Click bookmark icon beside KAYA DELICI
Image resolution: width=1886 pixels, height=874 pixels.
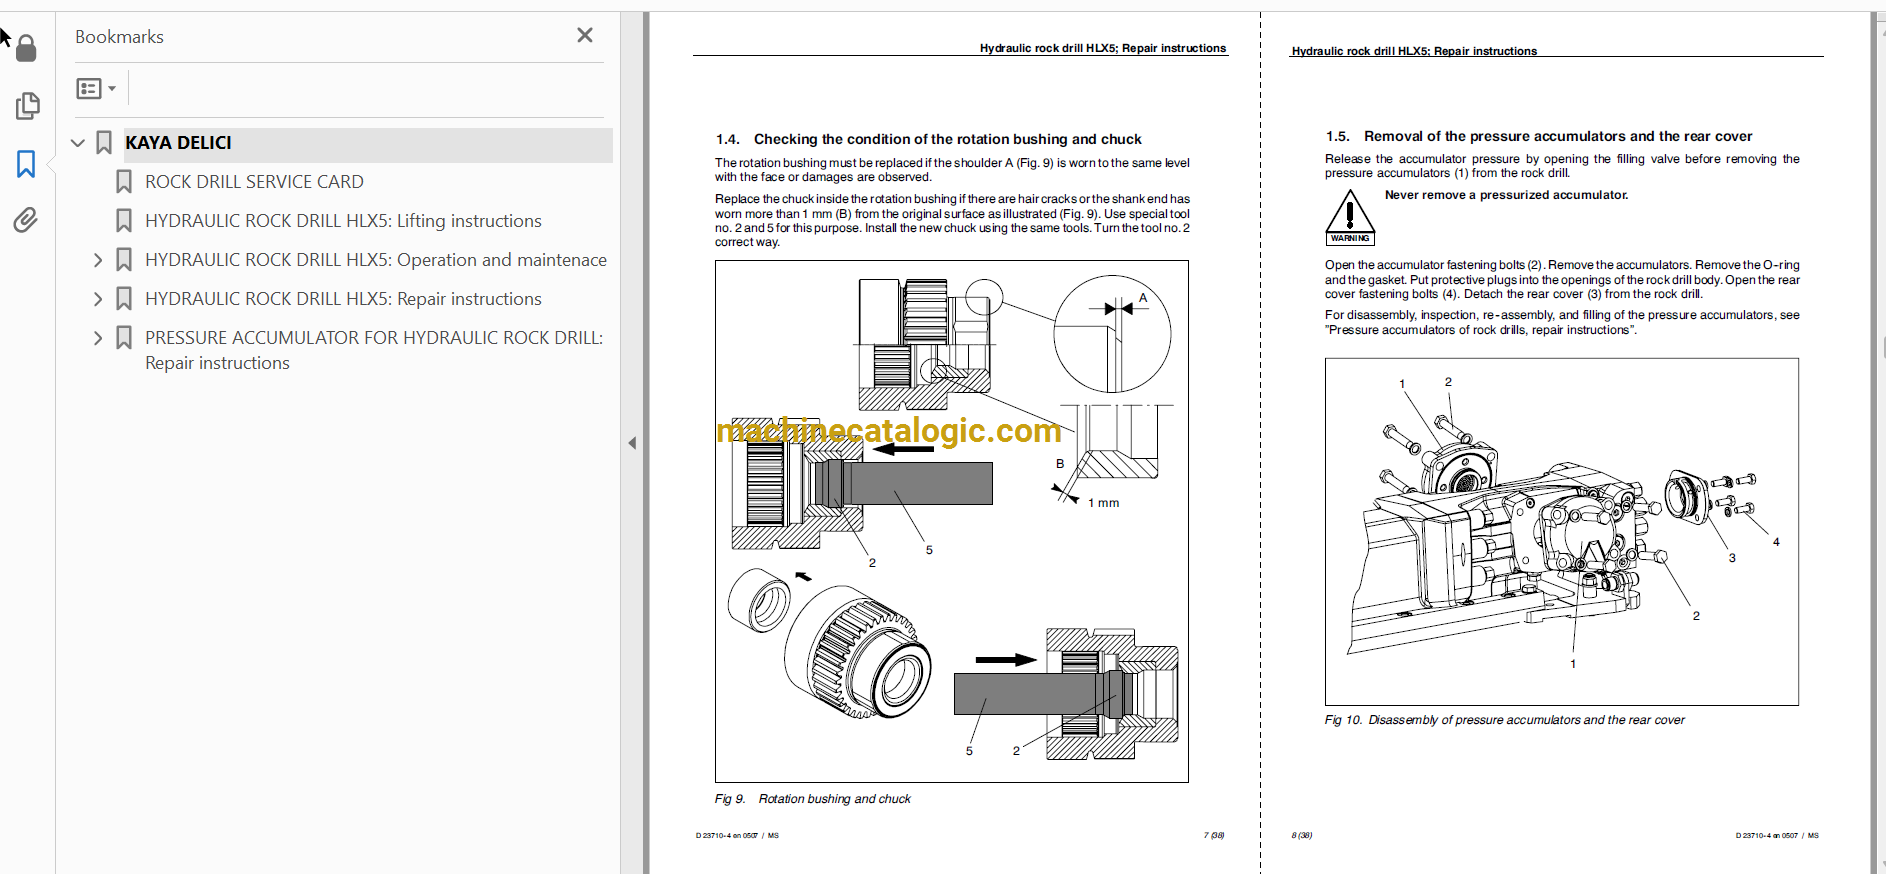104,143
